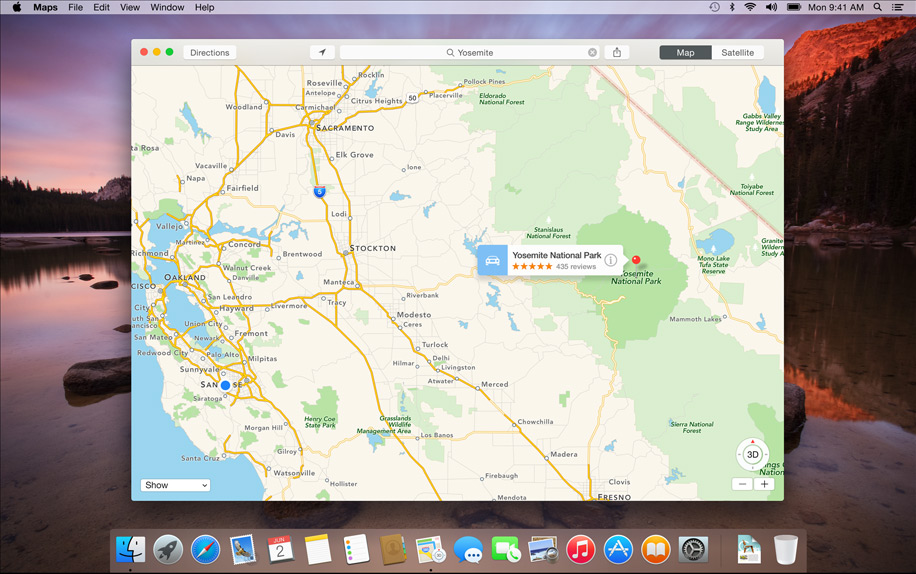Click the current location arrow button

click(322, 53)
